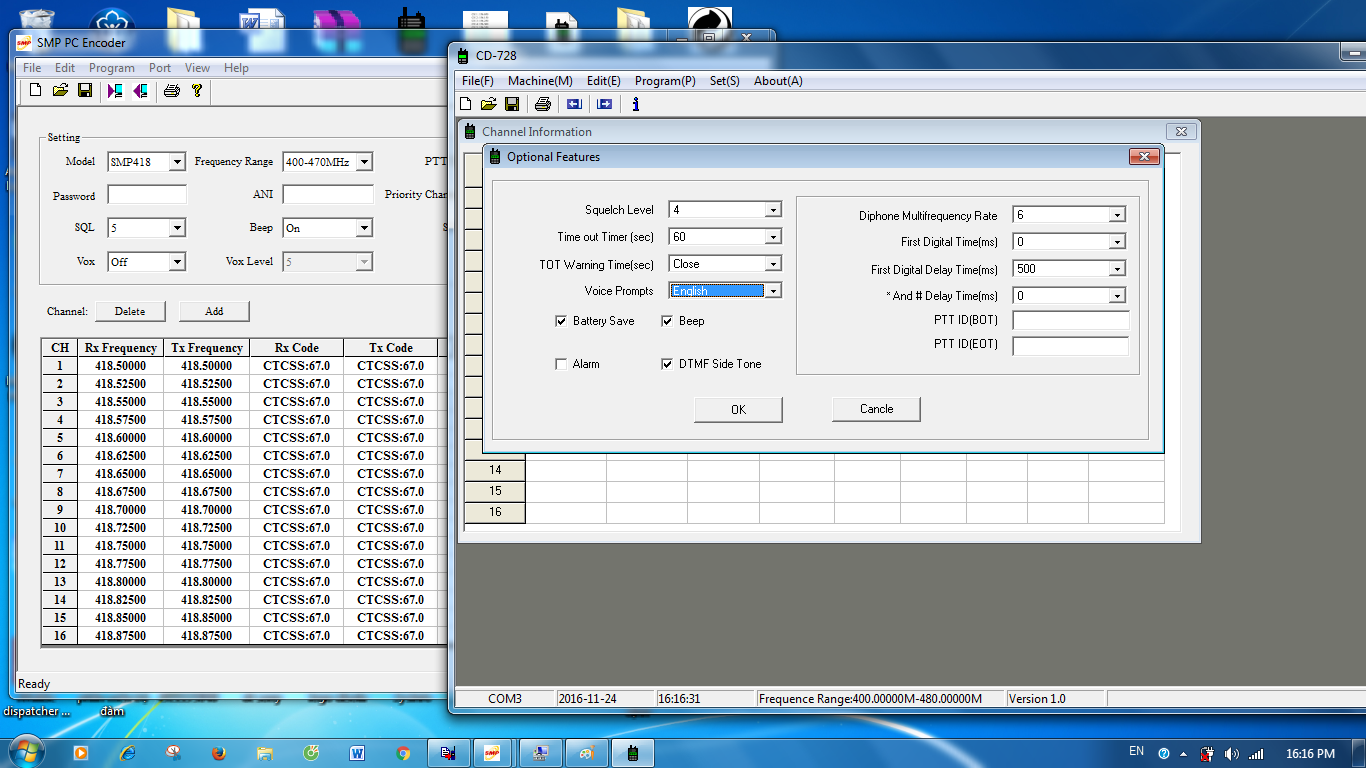
Task: Open the Machine(M) menu in CD-728
Action: point(540,81)
